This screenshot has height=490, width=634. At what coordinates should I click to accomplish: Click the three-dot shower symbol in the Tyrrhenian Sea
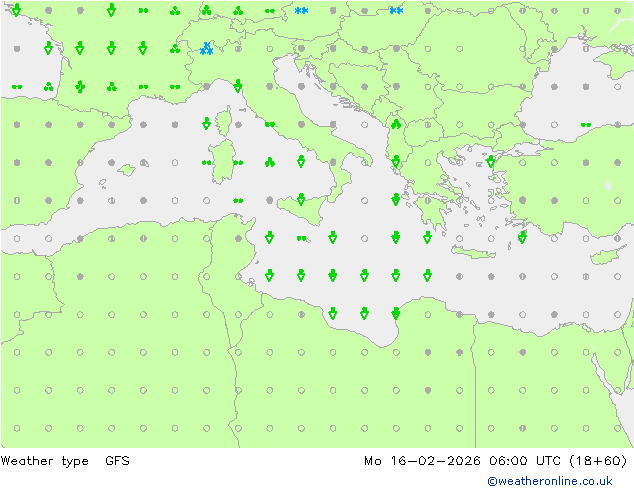(x=269, y=162)
